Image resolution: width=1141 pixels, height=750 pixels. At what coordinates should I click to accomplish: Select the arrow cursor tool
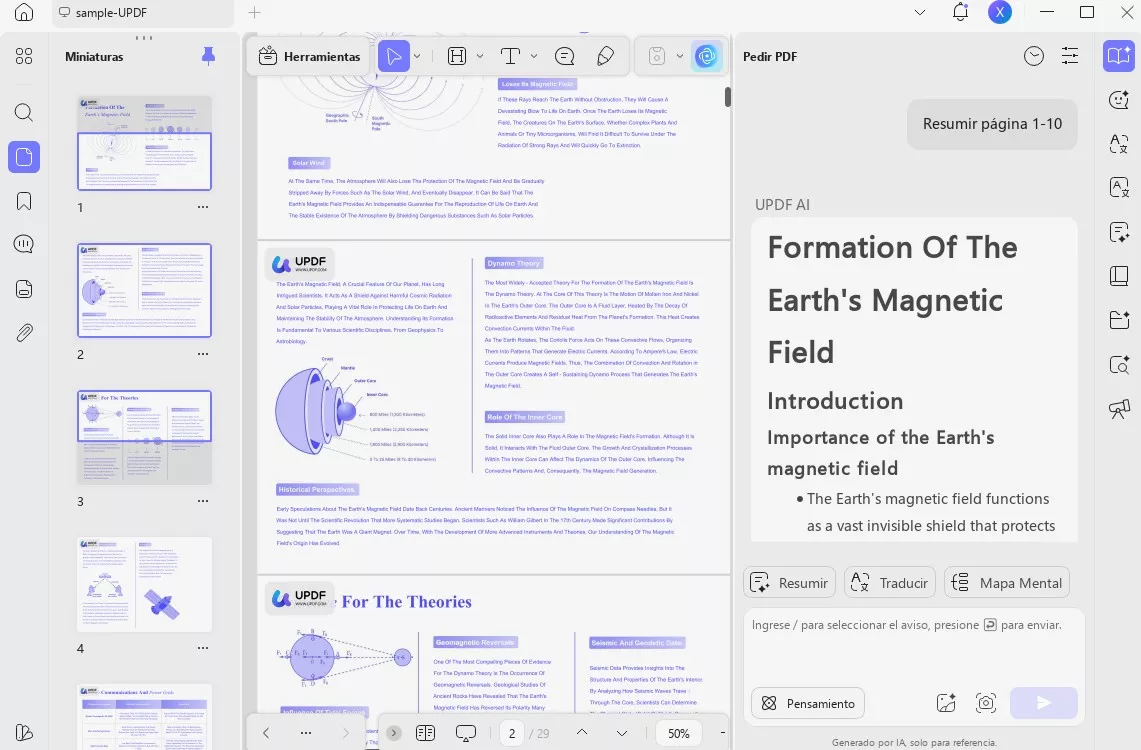click(394, 57)
